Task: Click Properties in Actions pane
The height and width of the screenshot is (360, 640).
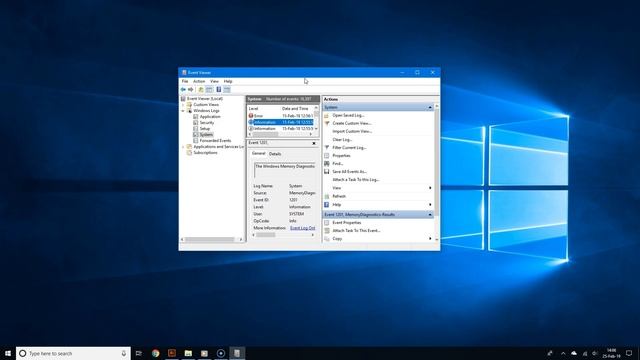Action: (341, 156)
